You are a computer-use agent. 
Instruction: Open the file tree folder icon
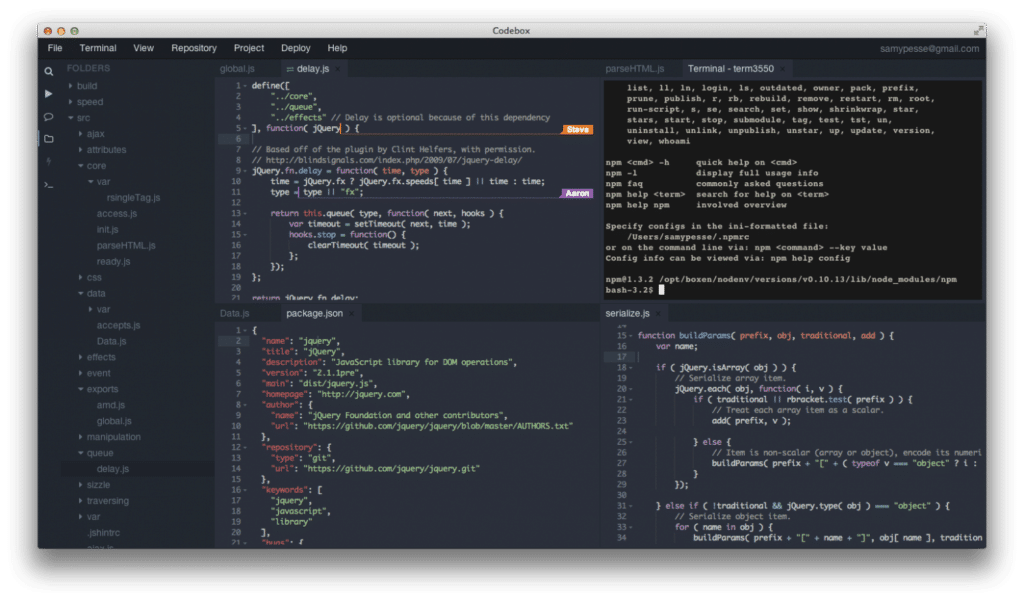(49, 139)
